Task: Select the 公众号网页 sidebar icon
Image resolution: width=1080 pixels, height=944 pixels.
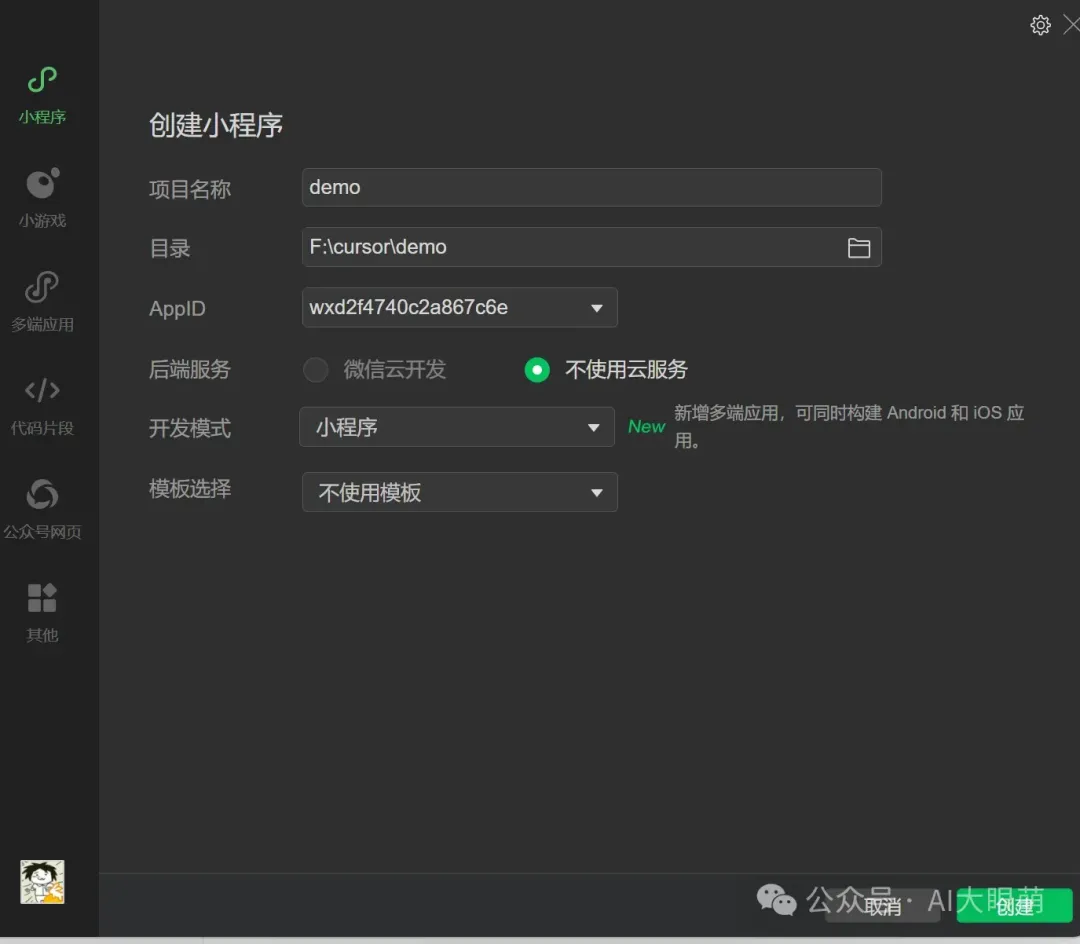Action: tap(42, 495)
